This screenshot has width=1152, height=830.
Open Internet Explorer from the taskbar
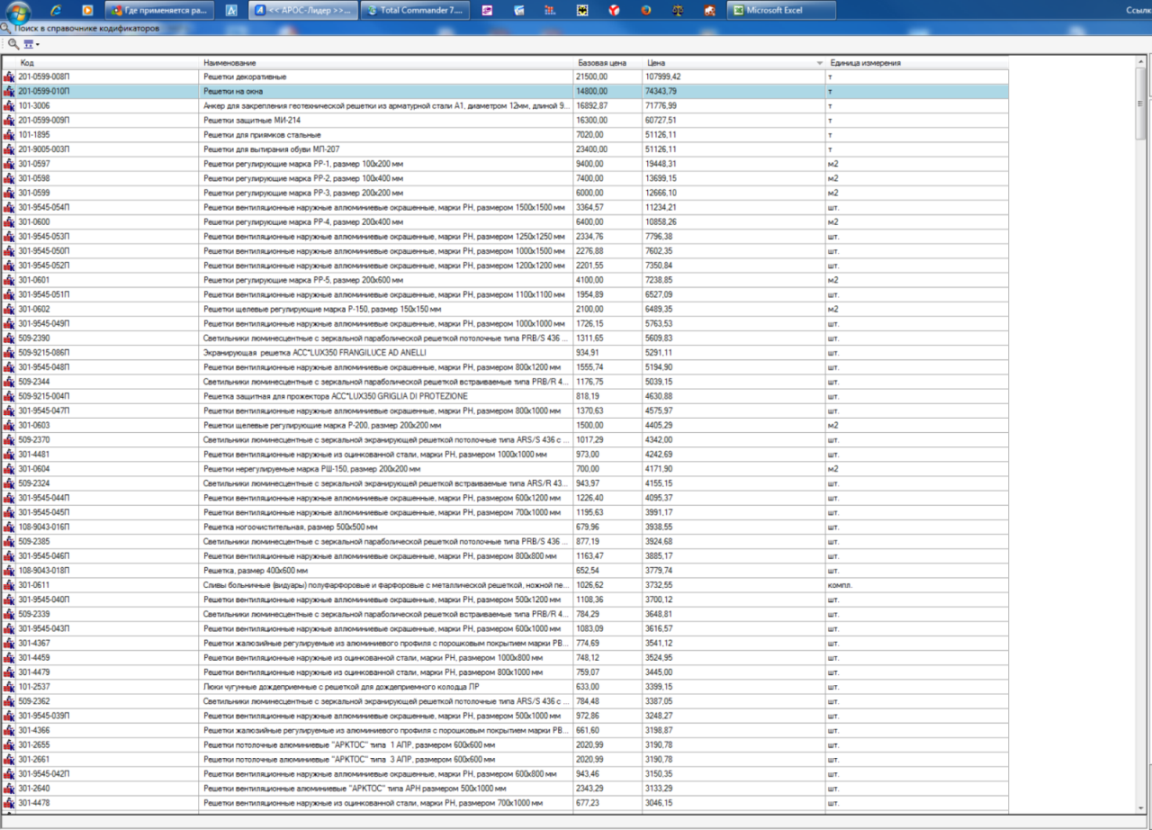coord(56,10)
